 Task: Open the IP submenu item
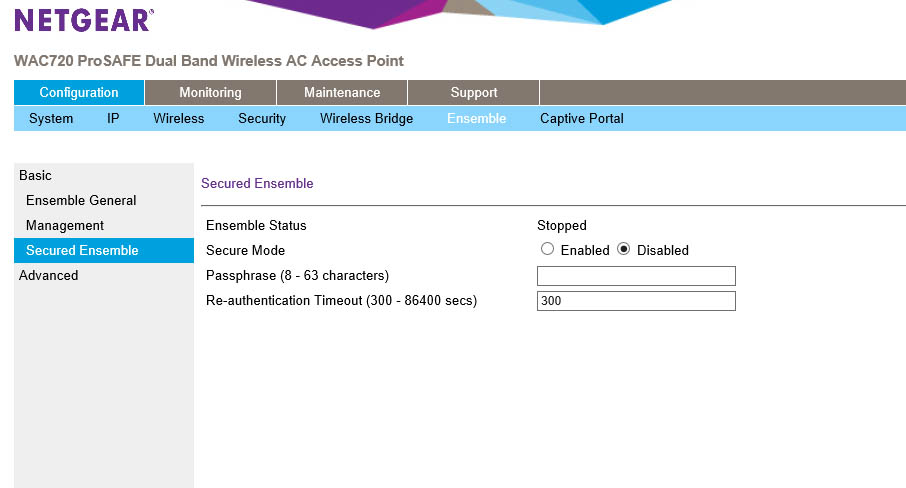tap(113, 118)
